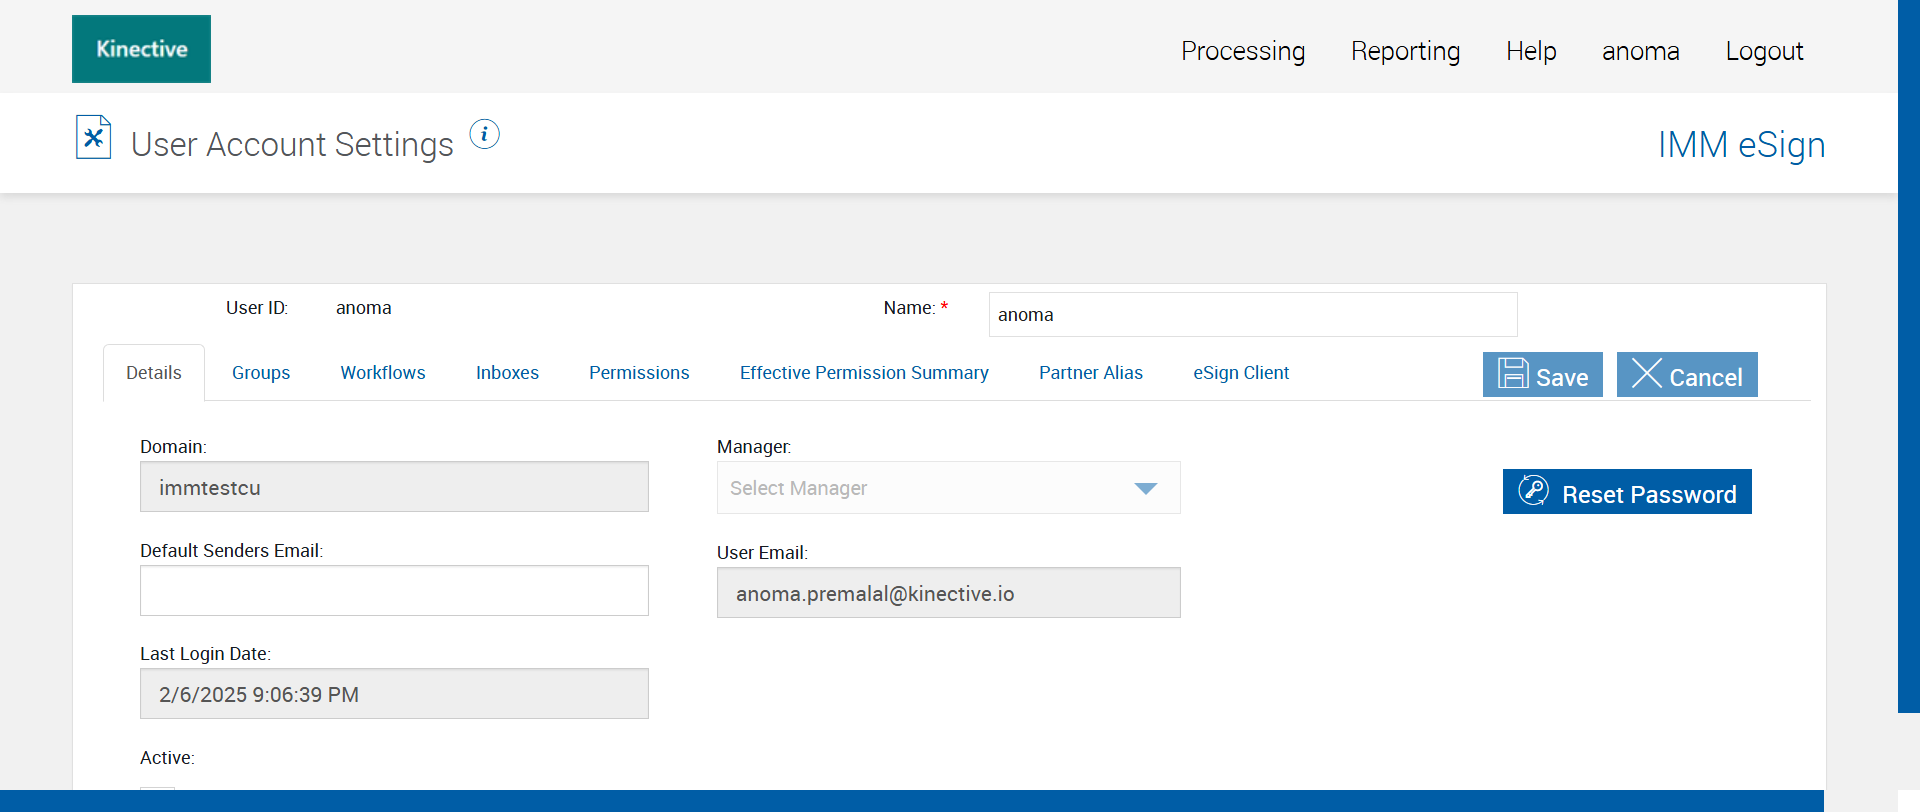Click into the Name text field

(1252, 315)
